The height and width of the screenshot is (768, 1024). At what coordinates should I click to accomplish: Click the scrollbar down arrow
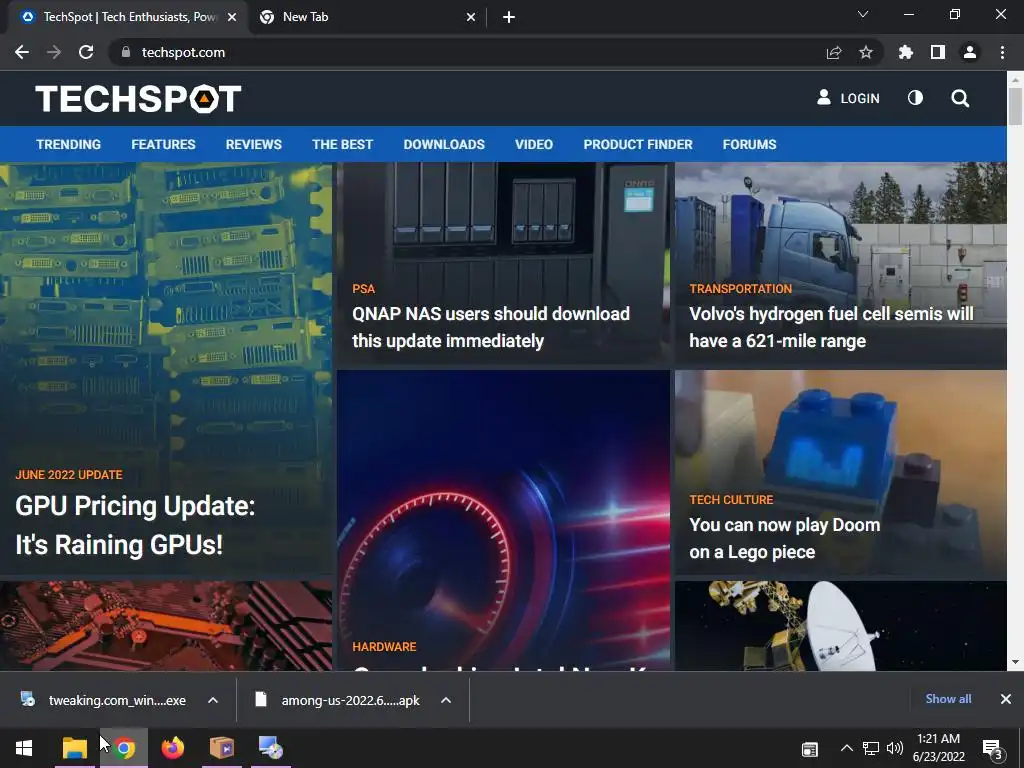pyautogui.click(x=1015, y=662)
